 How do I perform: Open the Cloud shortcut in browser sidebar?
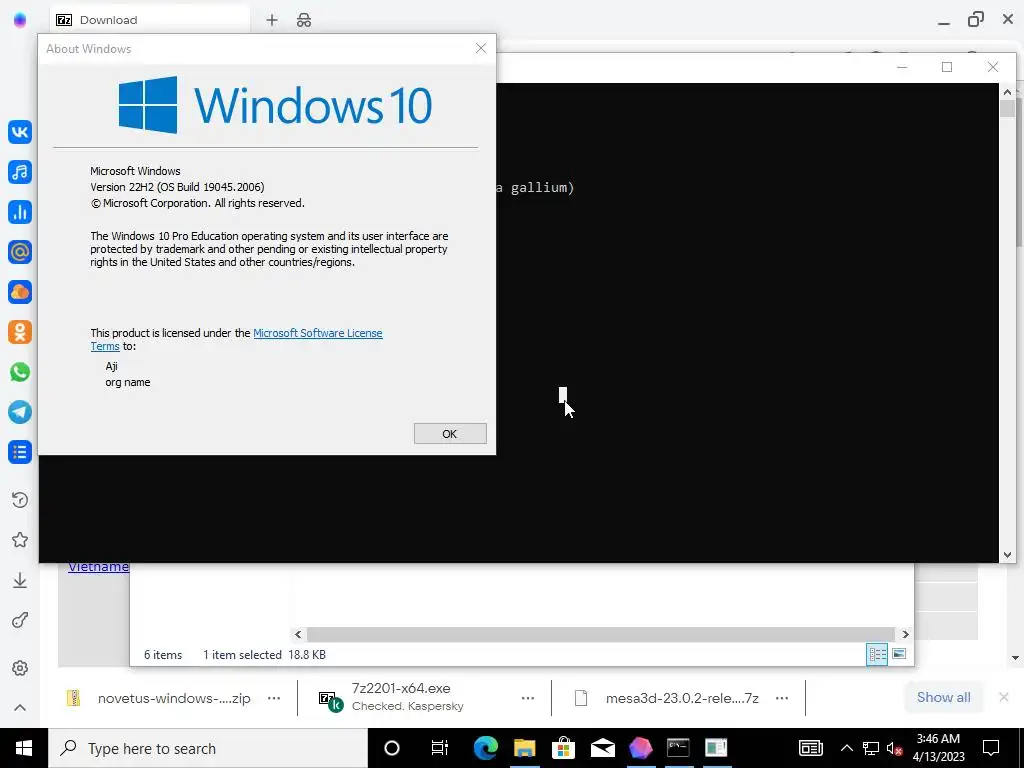point(20,292)
